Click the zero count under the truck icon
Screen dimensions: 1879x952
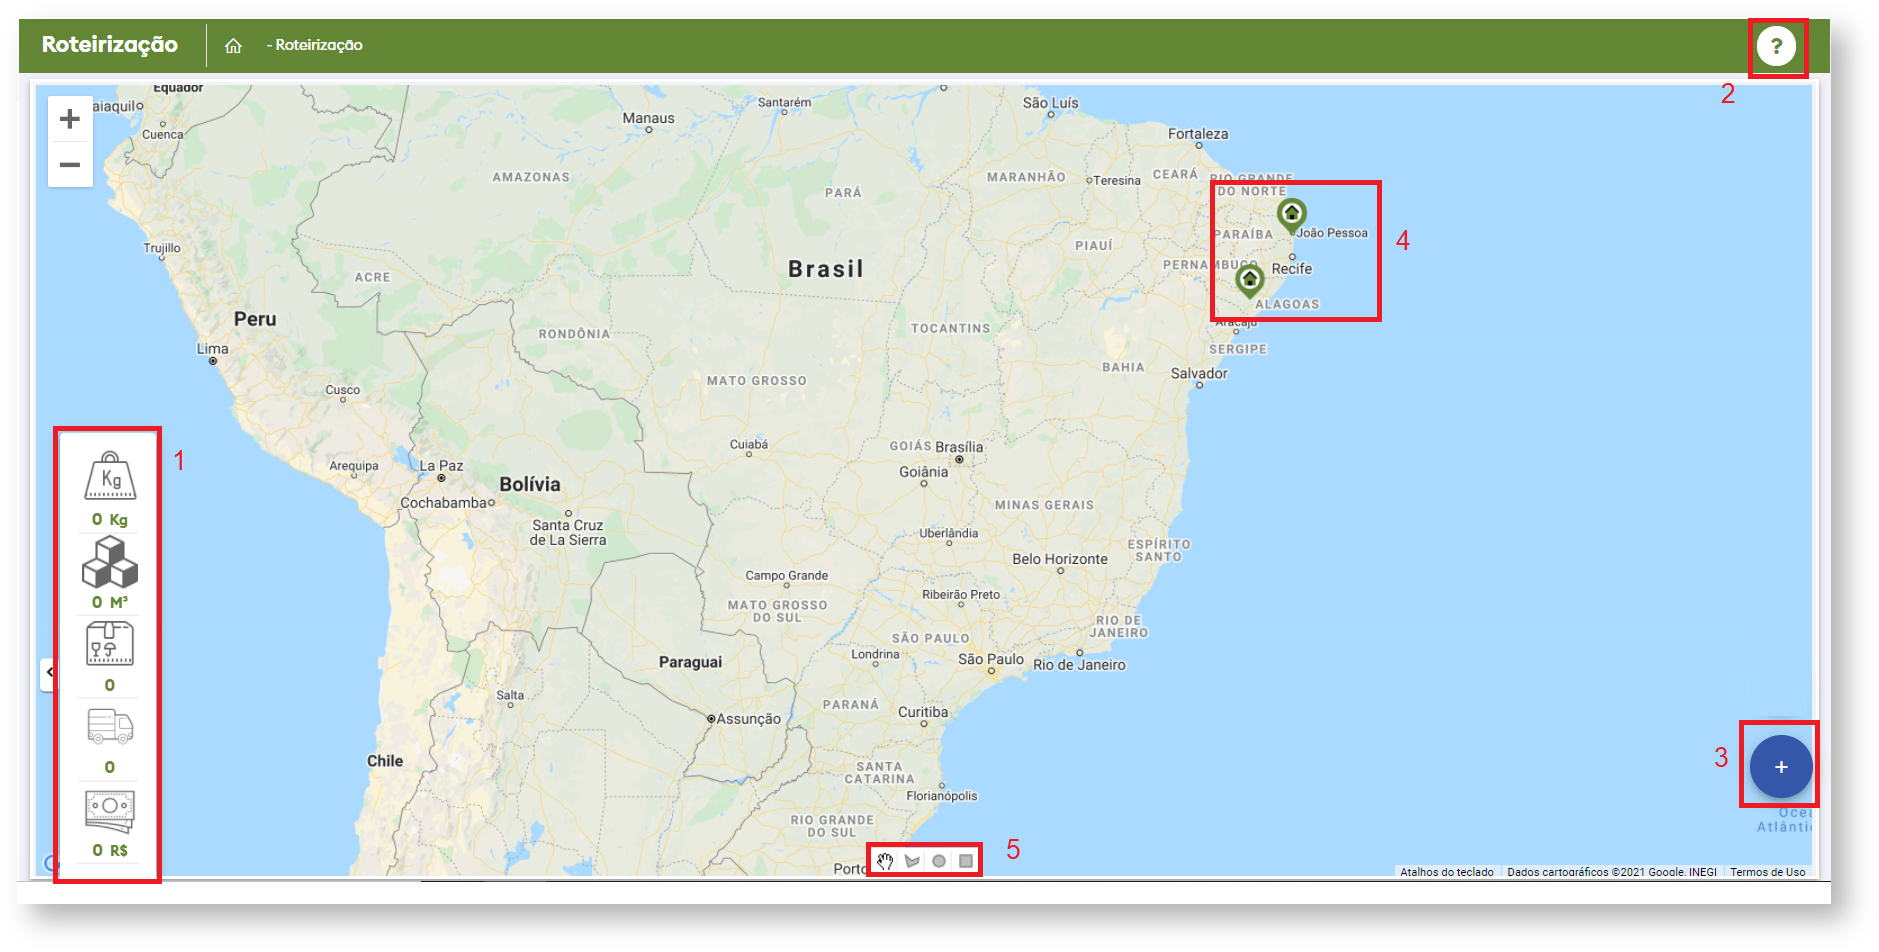[110, 767]
